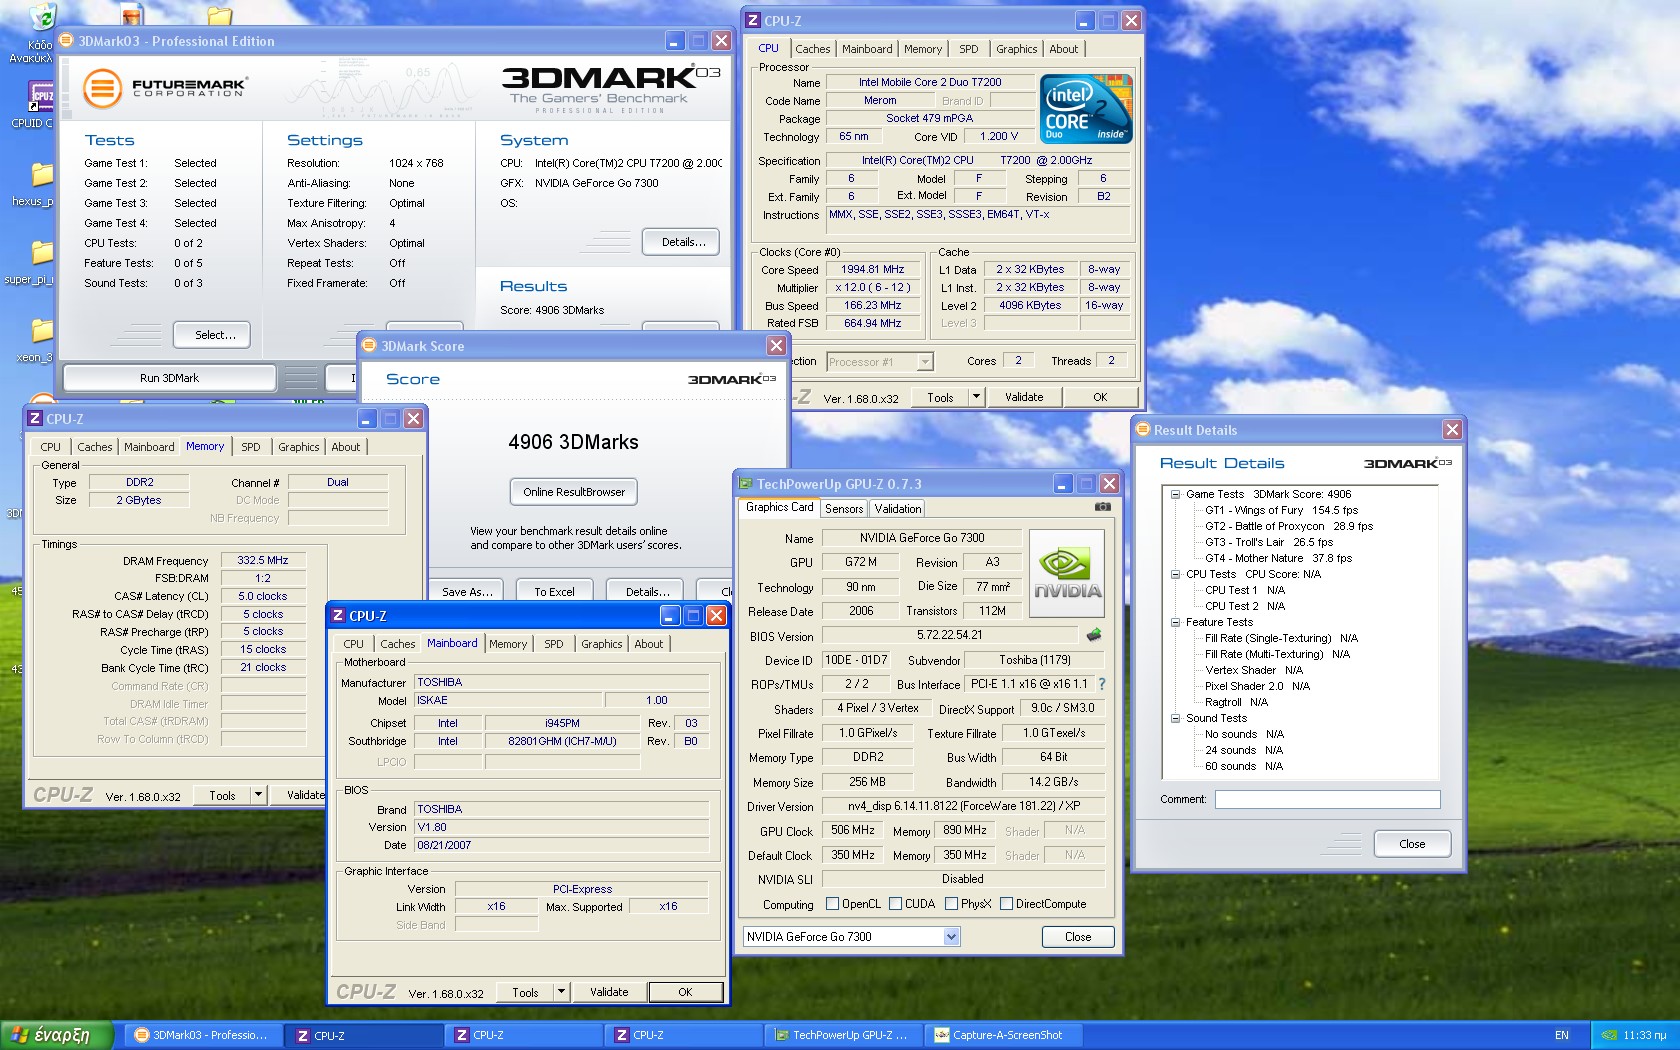Viewport: 1680px width, 1050px height.
Task: Open Tools dropdown arrow in CPU-Z CPU window
Action: 976,397
